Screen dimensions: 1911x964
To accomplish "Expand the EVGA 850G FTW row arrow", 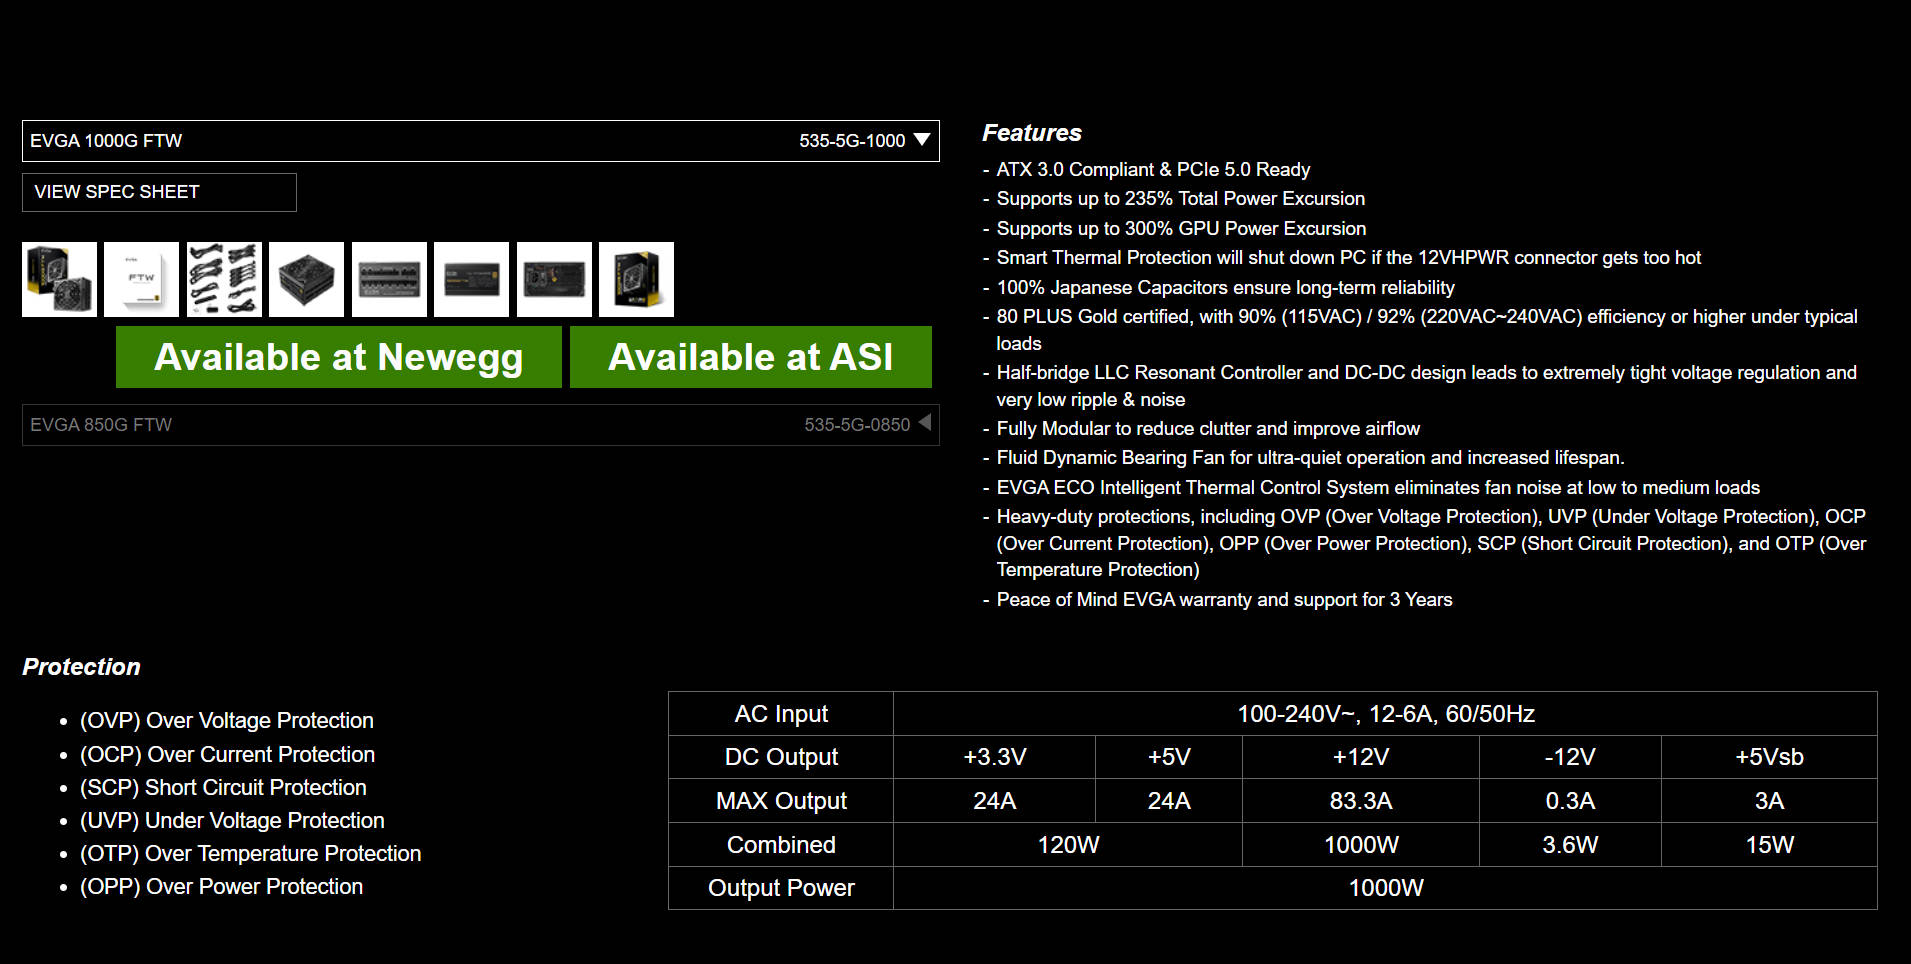I will point(925,423).
